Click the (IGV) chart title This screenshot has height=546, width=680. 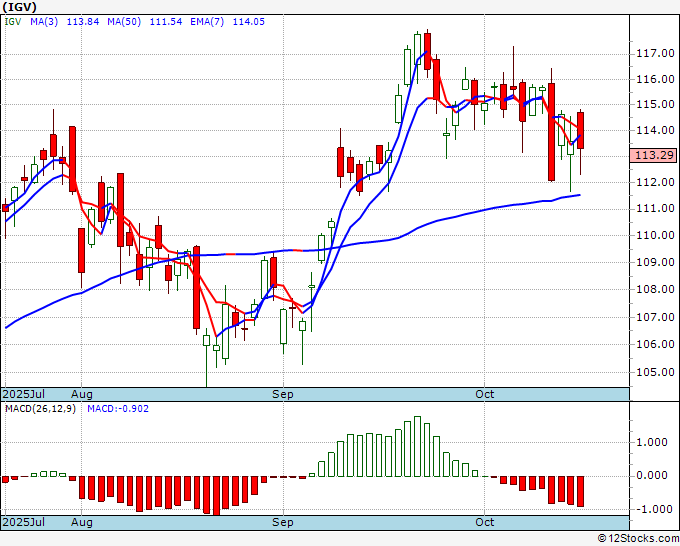pyautogui.click(x=20, y=7)
